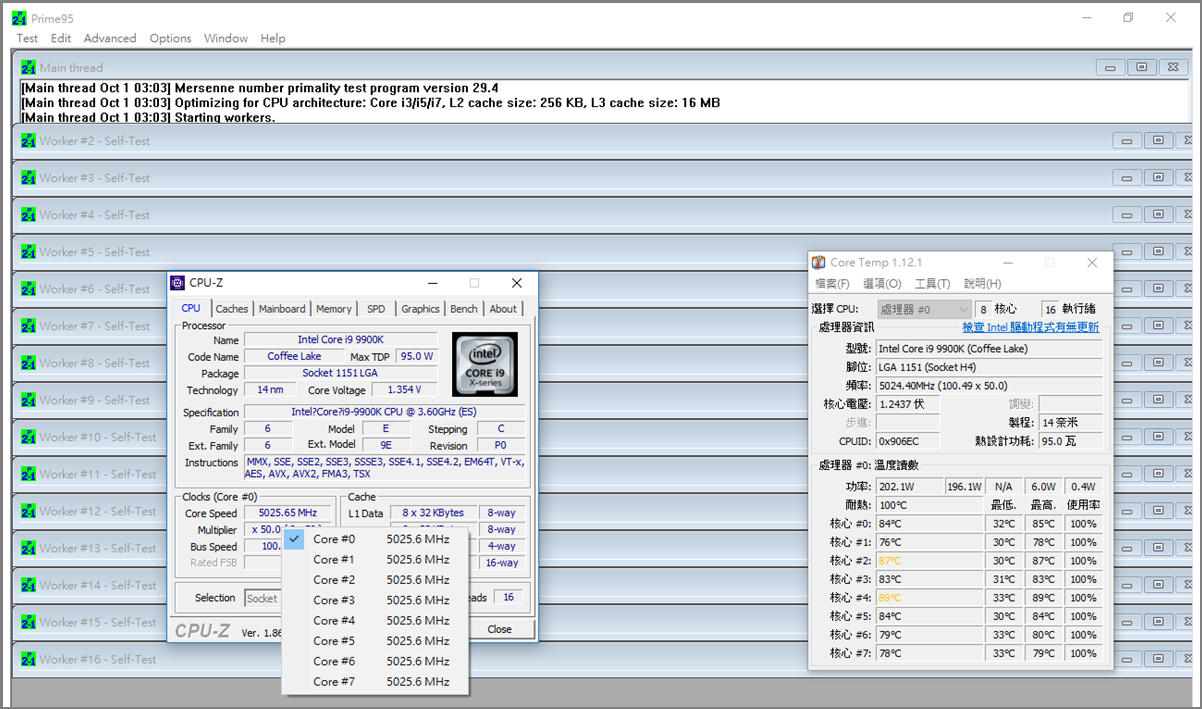Click the Core Temp title bar icon

pyautogui.click(x=819, y=262)
